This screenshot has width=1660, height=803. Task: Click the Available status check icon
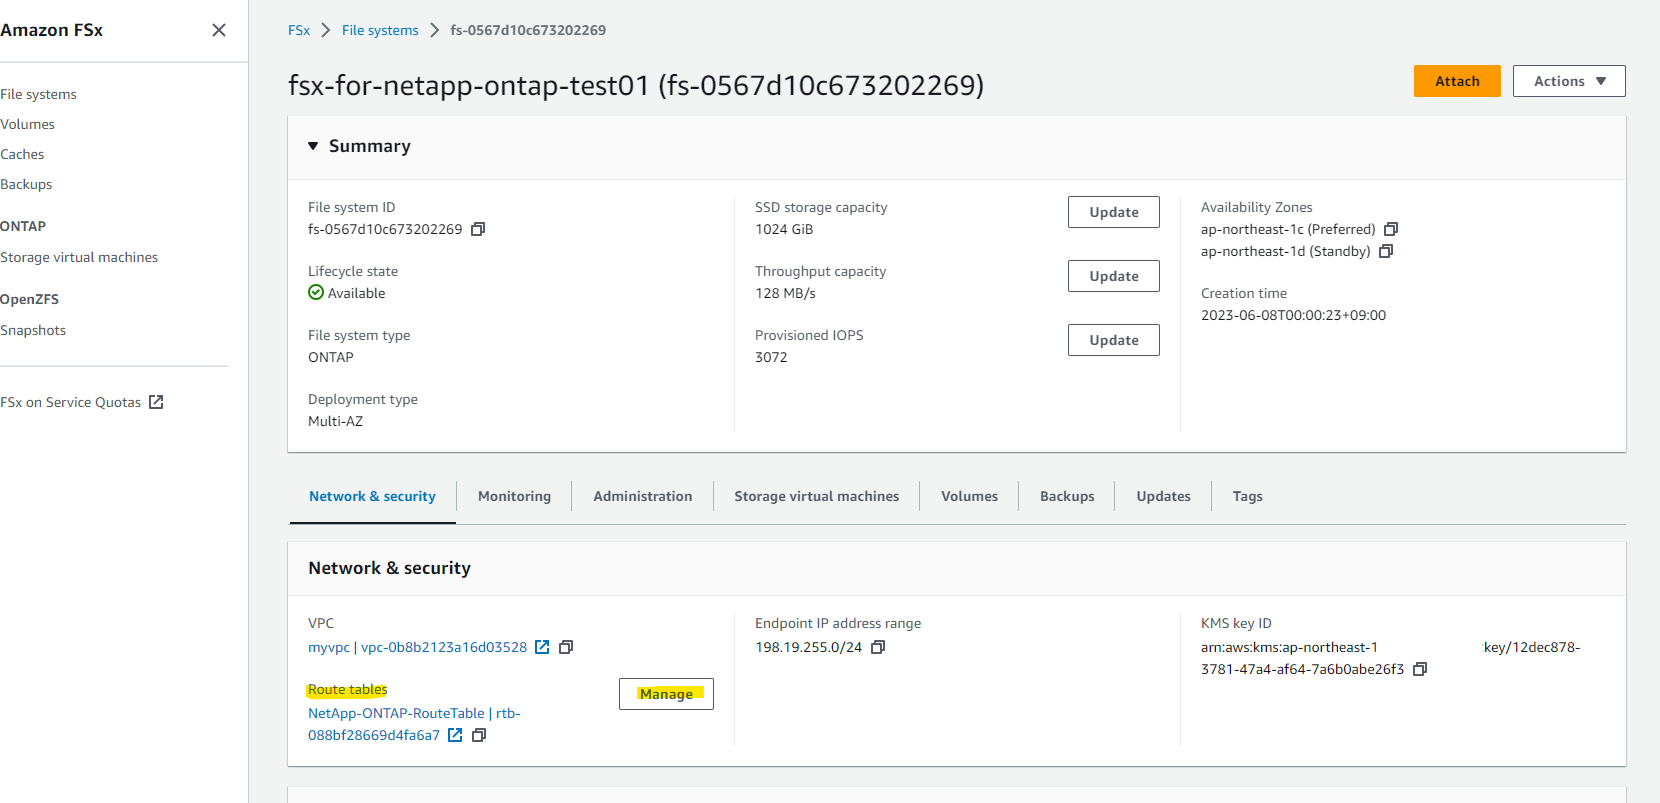click(316, 292)
